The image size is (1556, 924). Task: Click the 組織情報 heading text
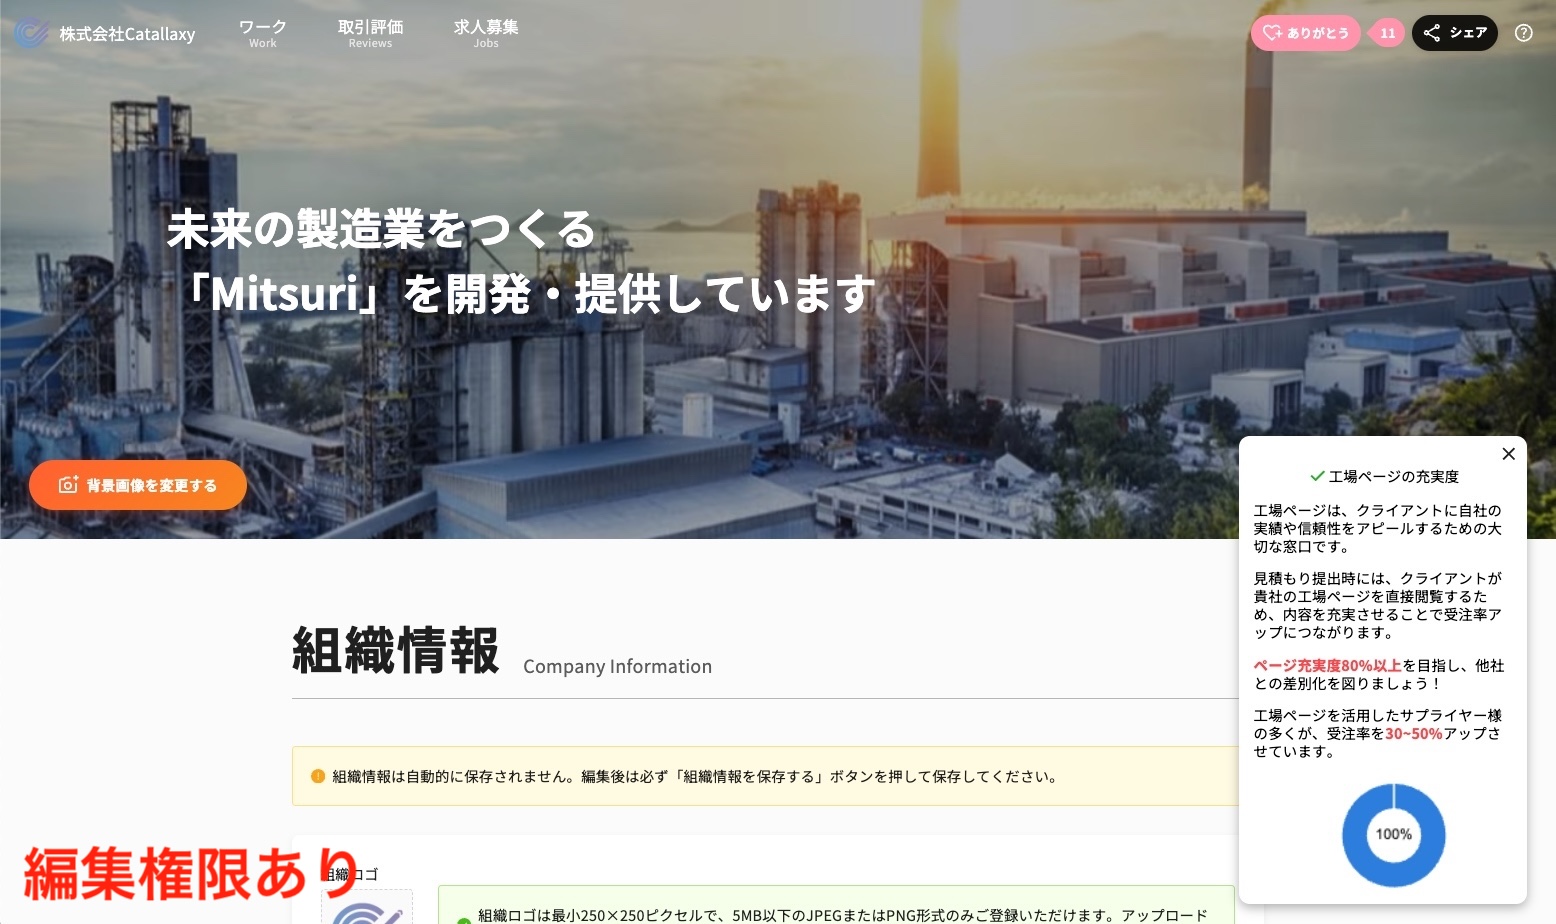(396, 650)
